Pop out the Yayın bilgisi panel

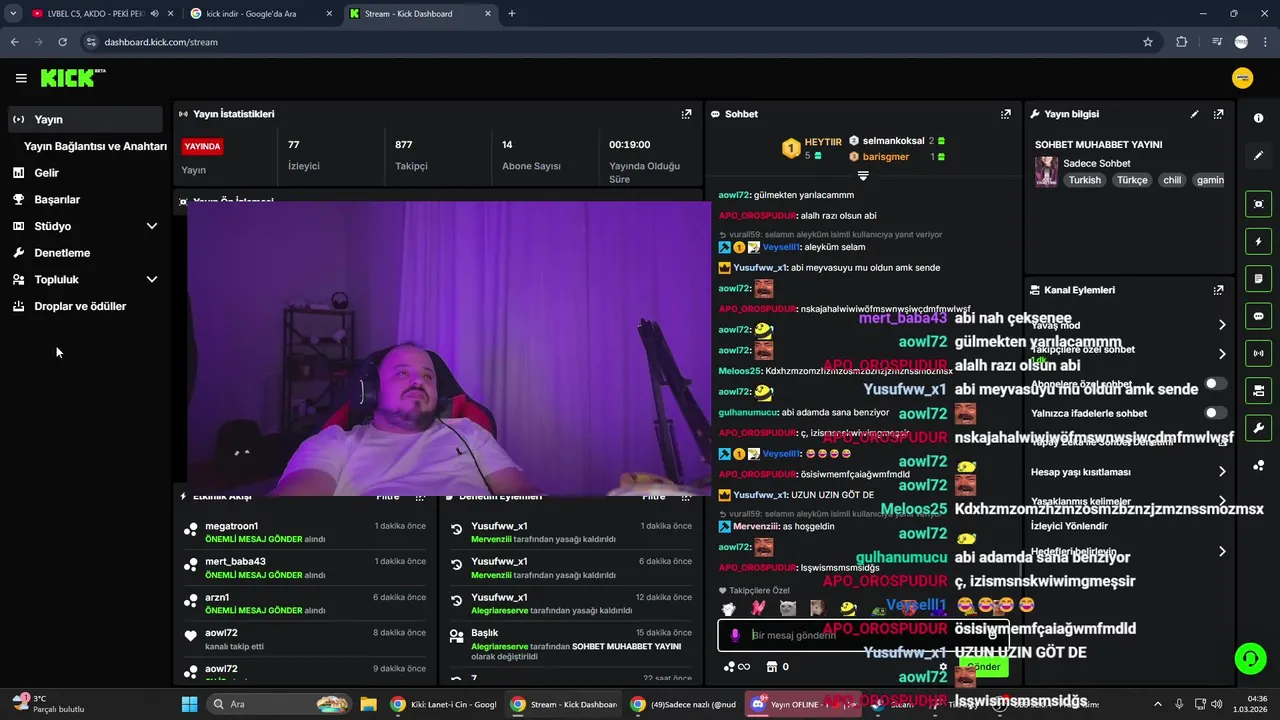(x=1218, y=114)
